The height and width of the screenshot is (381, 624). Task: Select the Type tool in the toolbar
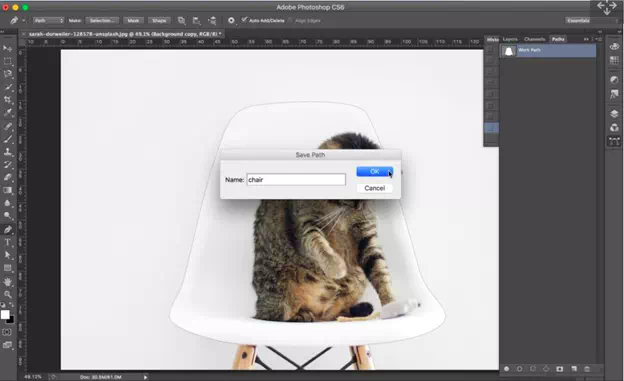pyautogui.click(x=8, y=242)
